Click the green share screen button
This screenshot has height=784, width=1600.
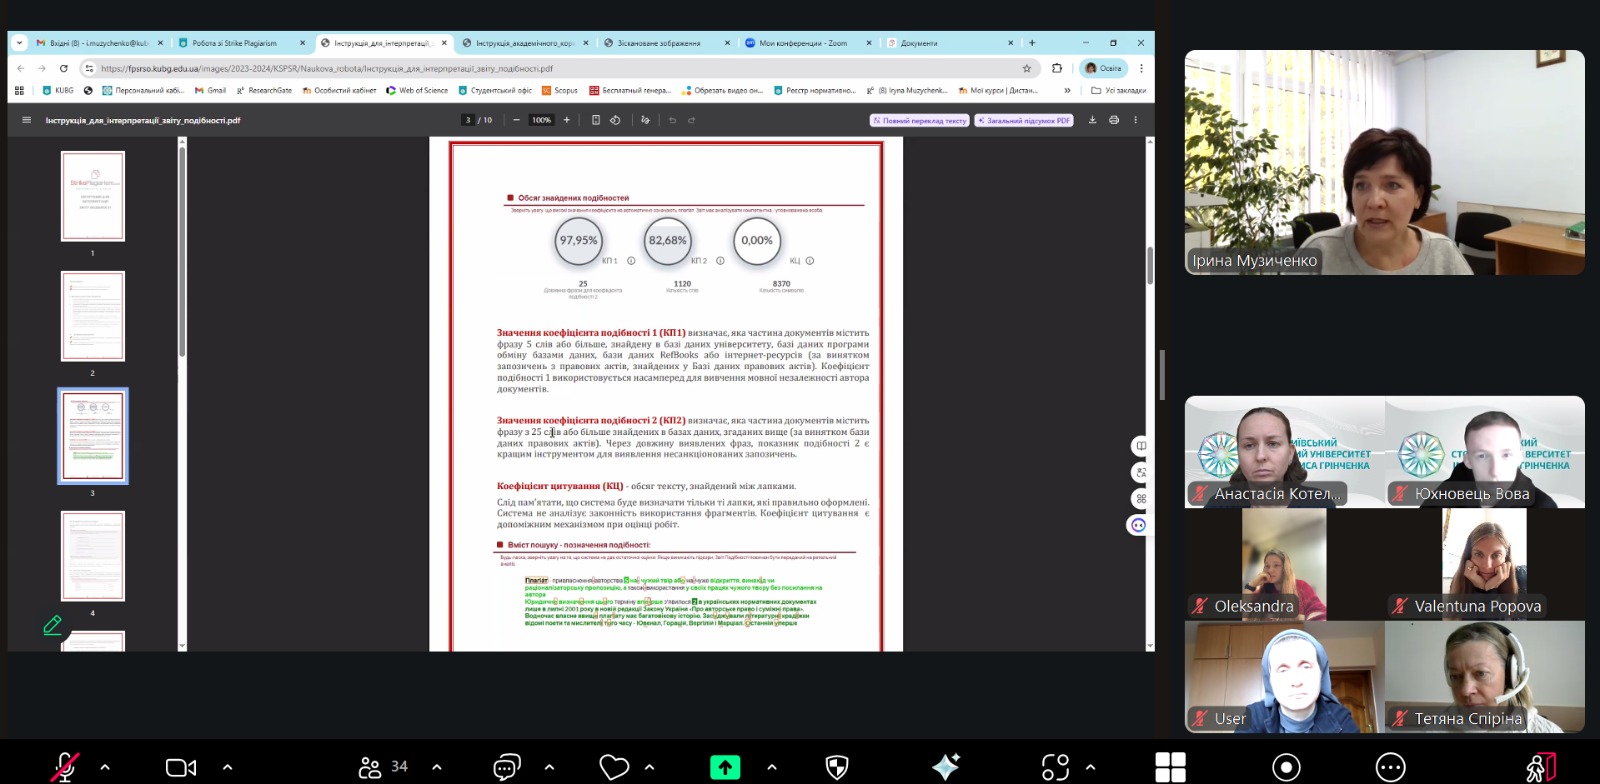tap(725, 767)
